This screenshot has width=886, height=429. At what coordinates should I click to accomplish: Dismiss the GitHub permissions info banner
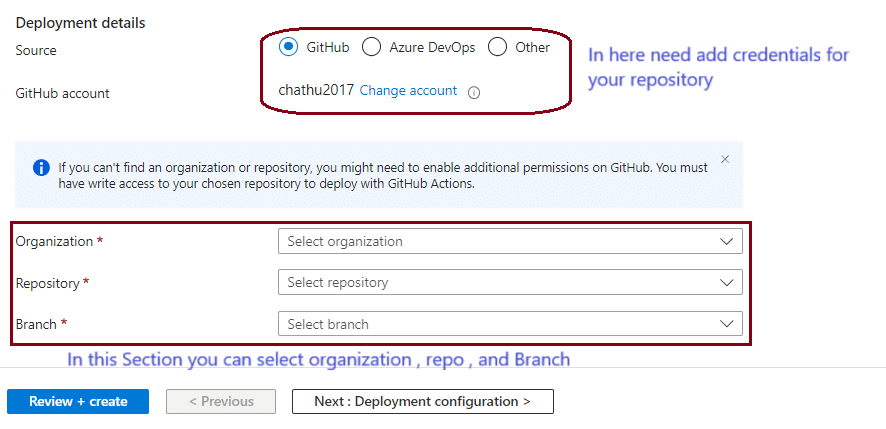point(725,159)
